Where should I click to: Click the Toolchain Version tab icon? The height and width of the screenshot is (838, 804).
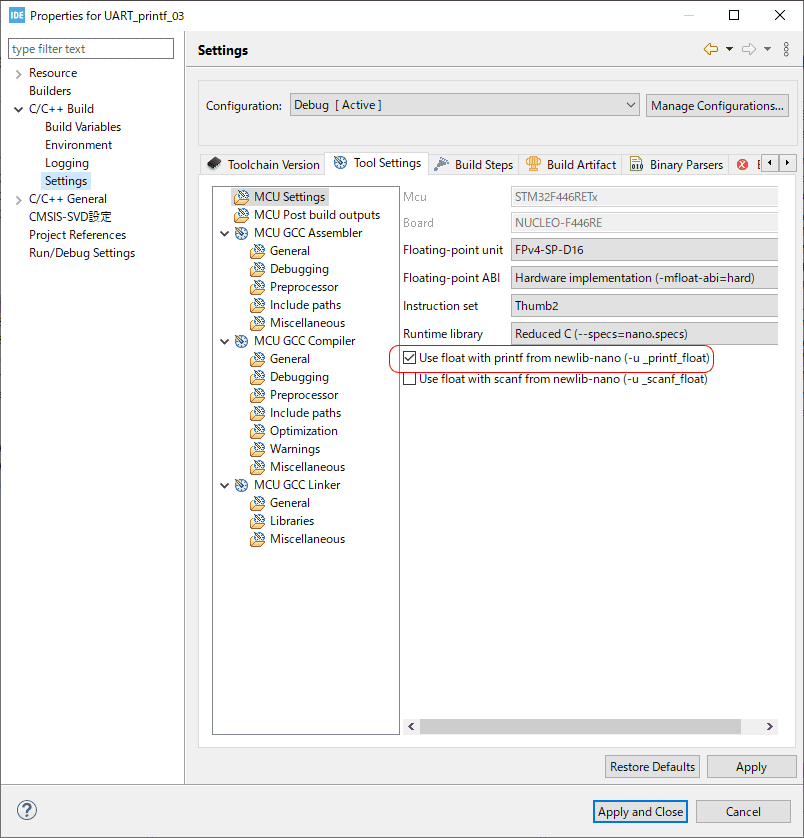tap(214, 164)
